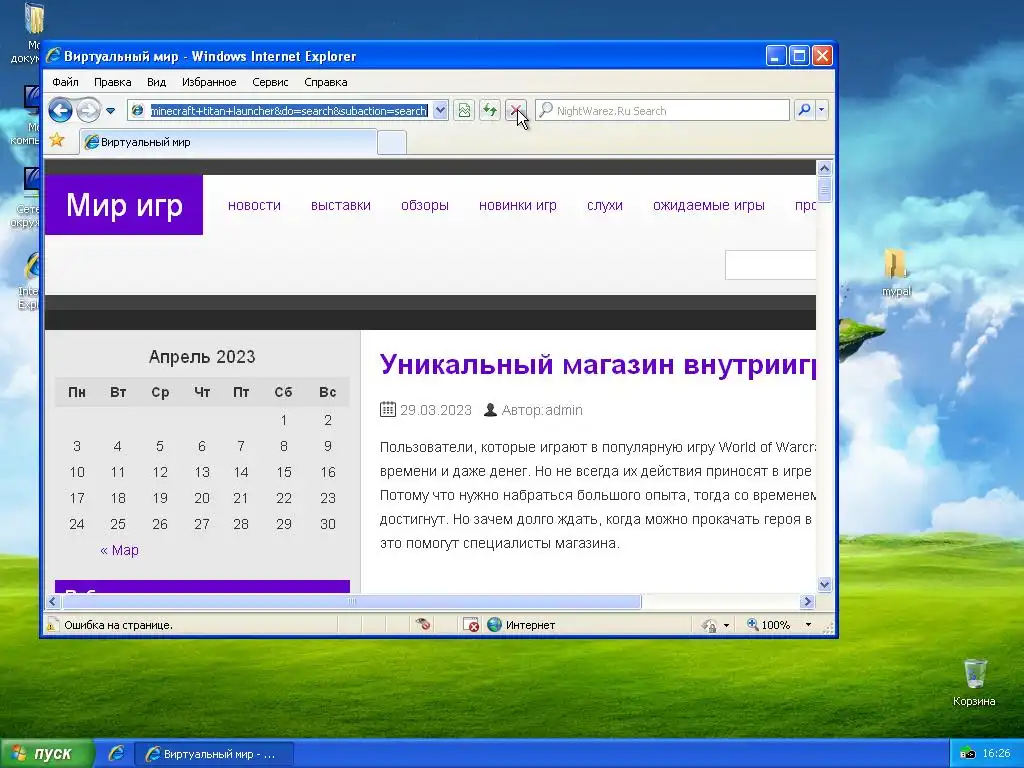Click the author person icon

(x=490, y=409)
